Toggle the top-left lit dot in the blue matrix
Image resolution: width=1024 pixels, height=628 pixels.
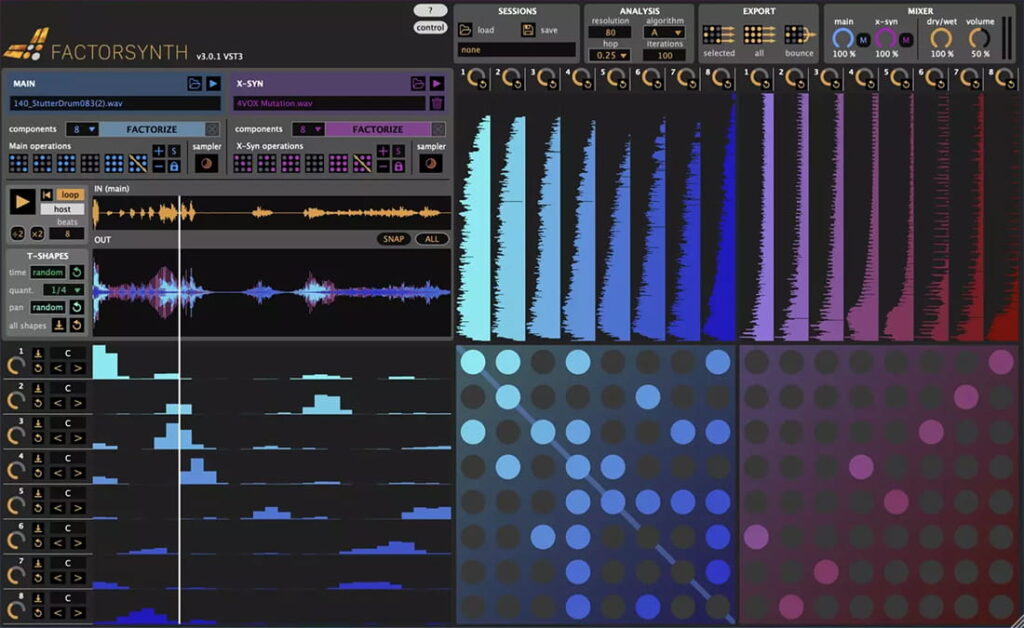click(473, 362)
